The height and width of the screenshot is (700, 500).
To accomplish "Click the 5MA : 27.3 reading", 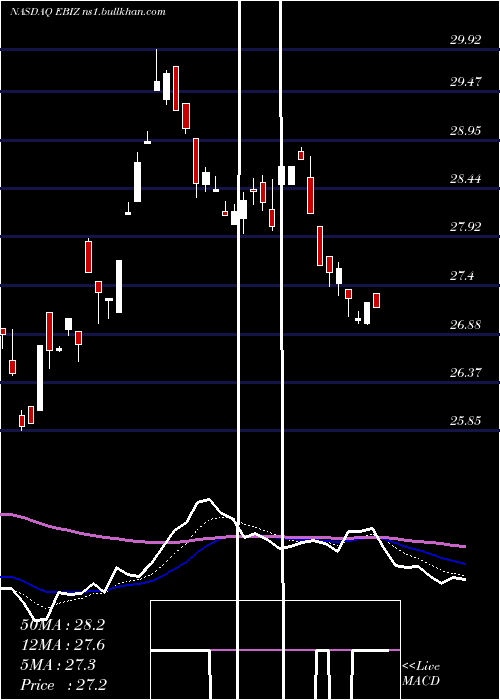I will [x=58, y=665].
